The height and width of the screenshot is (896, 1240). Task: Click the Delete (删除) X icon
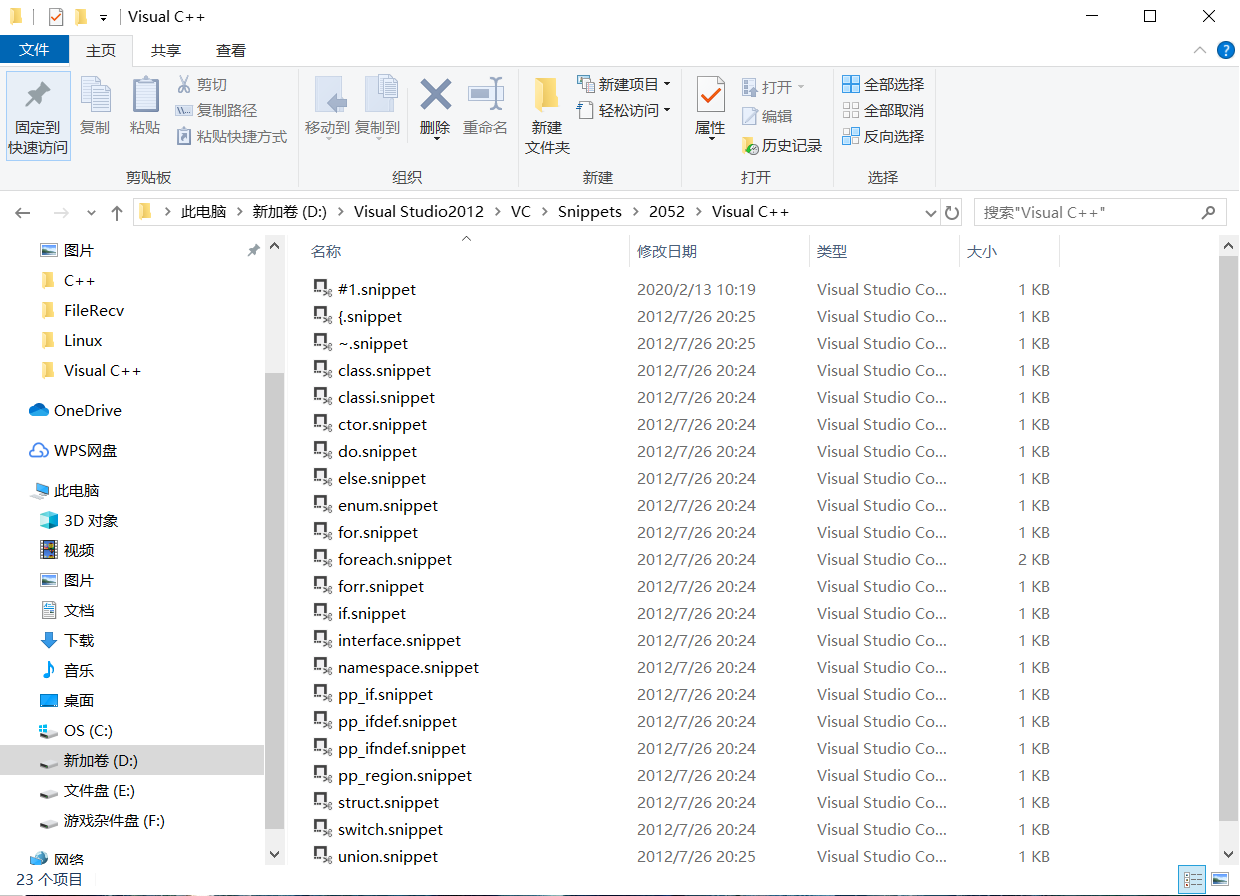[x=435, y=95]
